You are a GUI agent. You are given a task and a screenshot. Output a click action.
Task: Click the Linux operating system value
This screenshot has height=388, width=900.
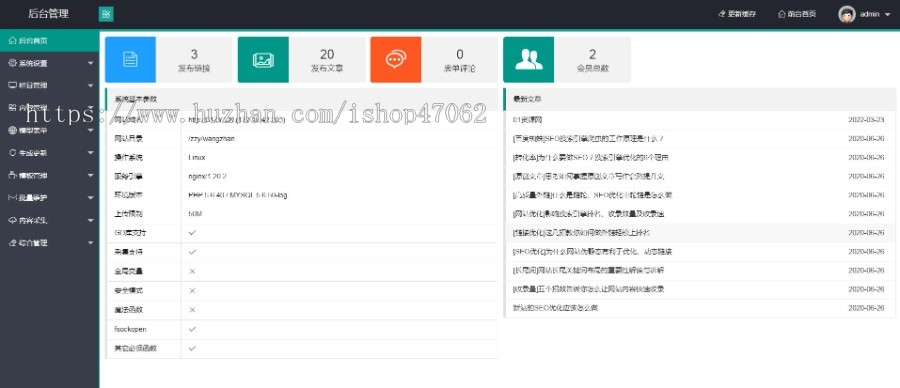pos(196,157)
